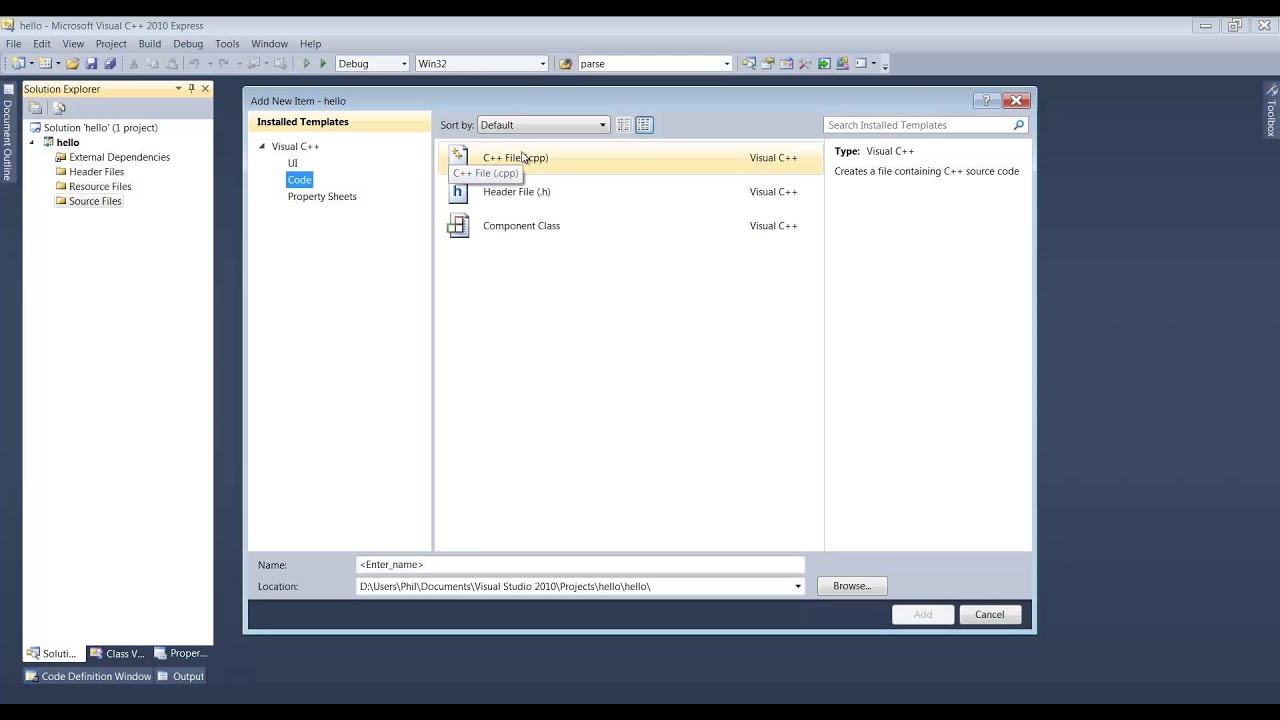1280x720 pixels.
Task: Click Start Without Debugging arrow icon
Action: (323, 63)
